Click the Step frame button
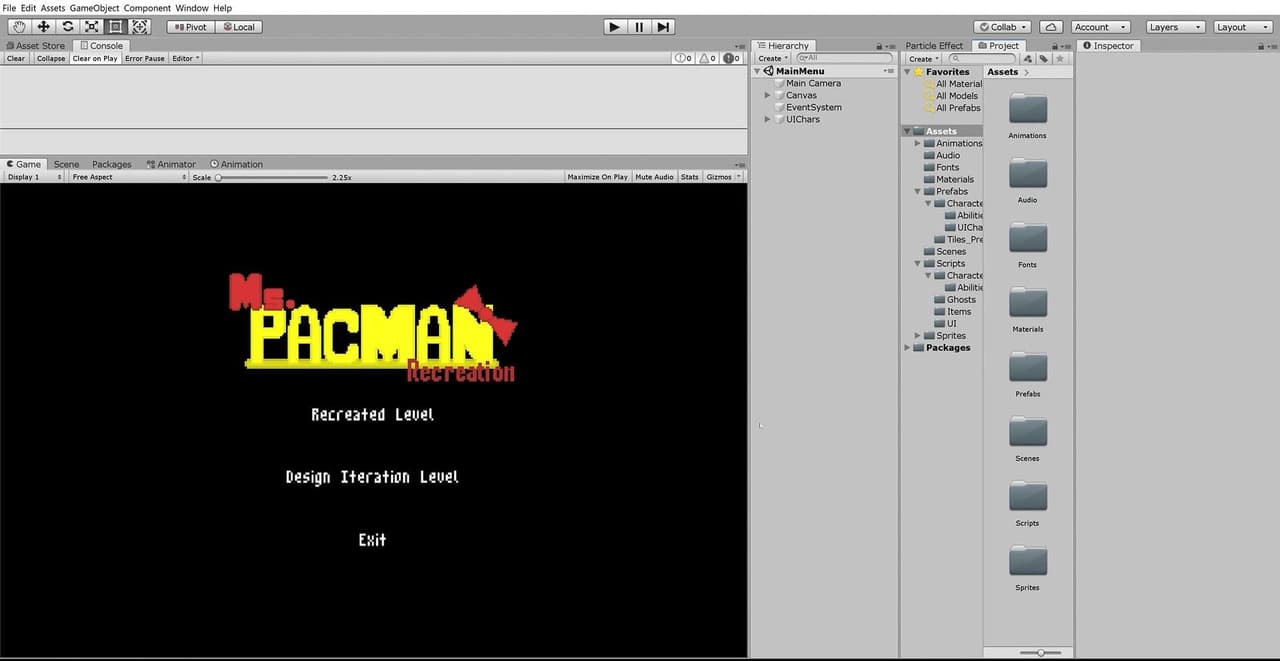Screen dimensions: 1280x661 [x=663, y=27]
